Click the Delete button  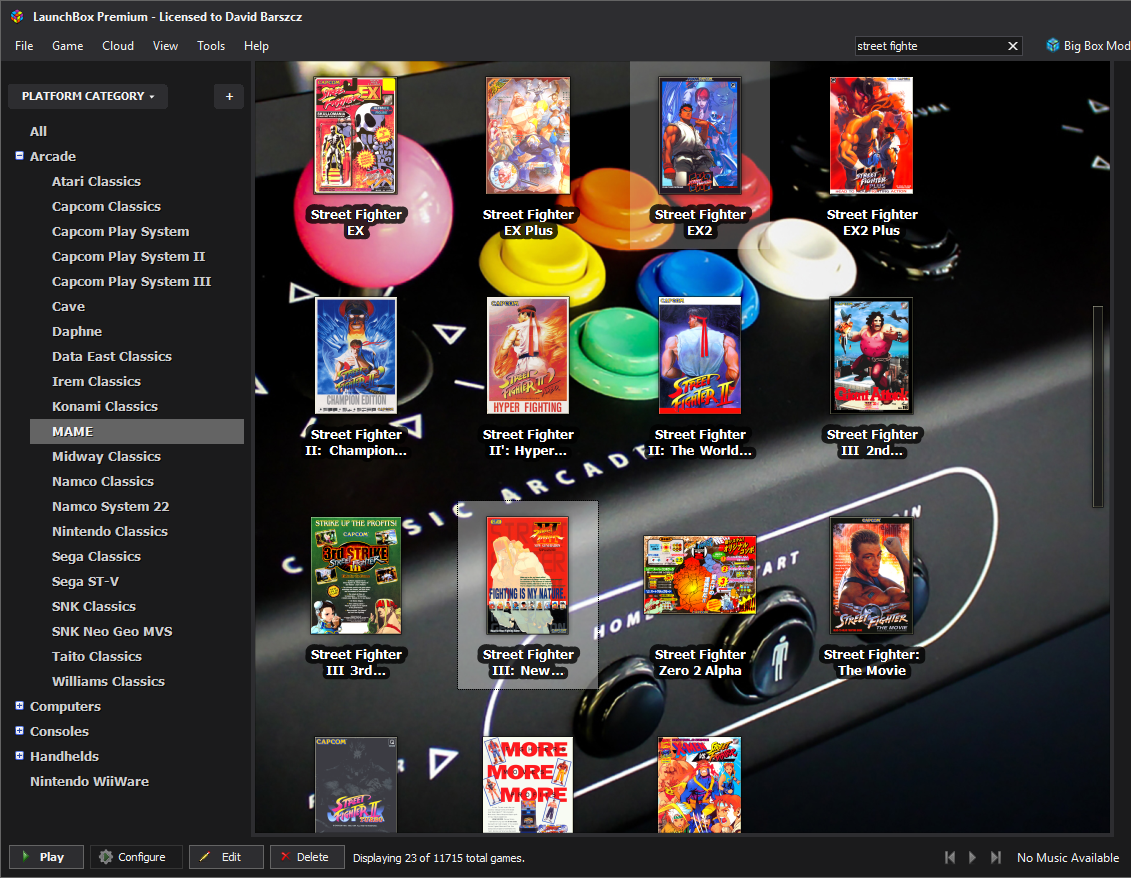[x=307, y=857]
